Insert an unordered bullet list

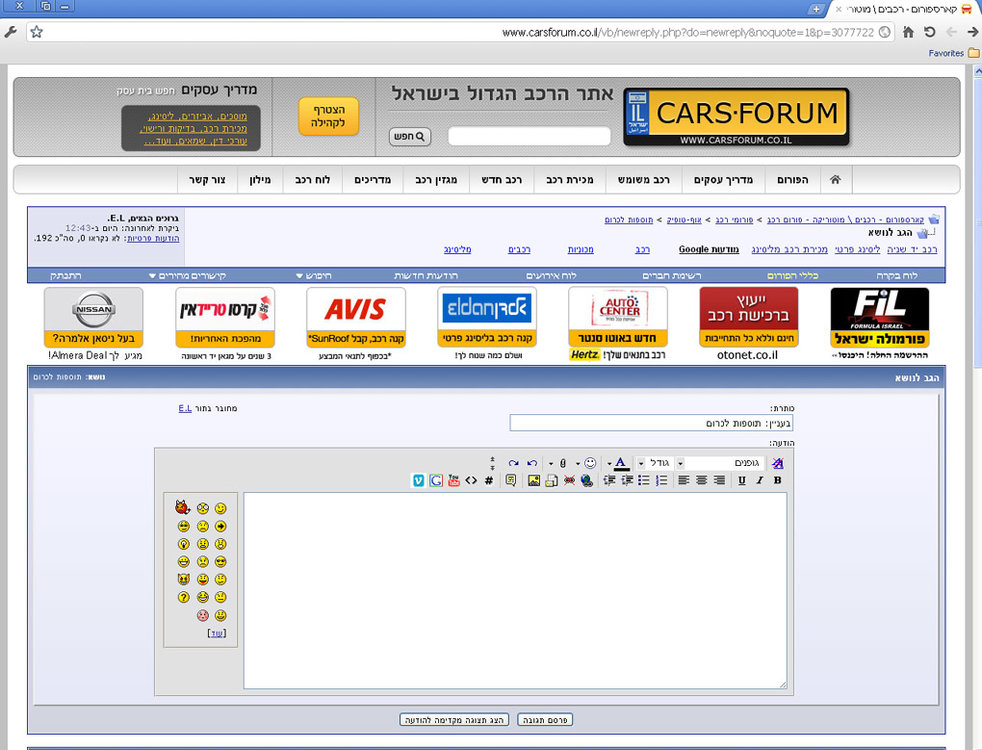[x=644, y=480]
